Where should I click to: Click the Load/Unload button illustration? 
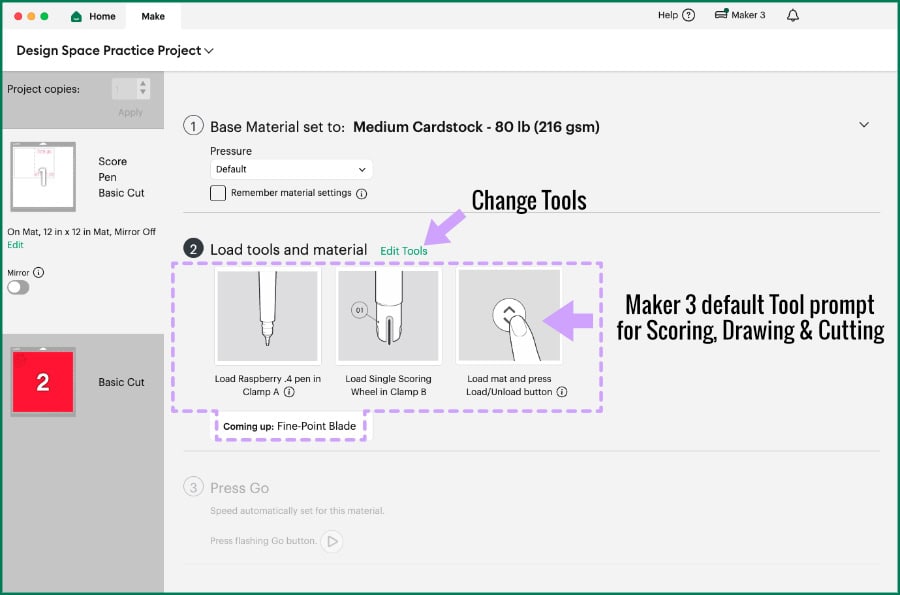[x=509, y=316]
